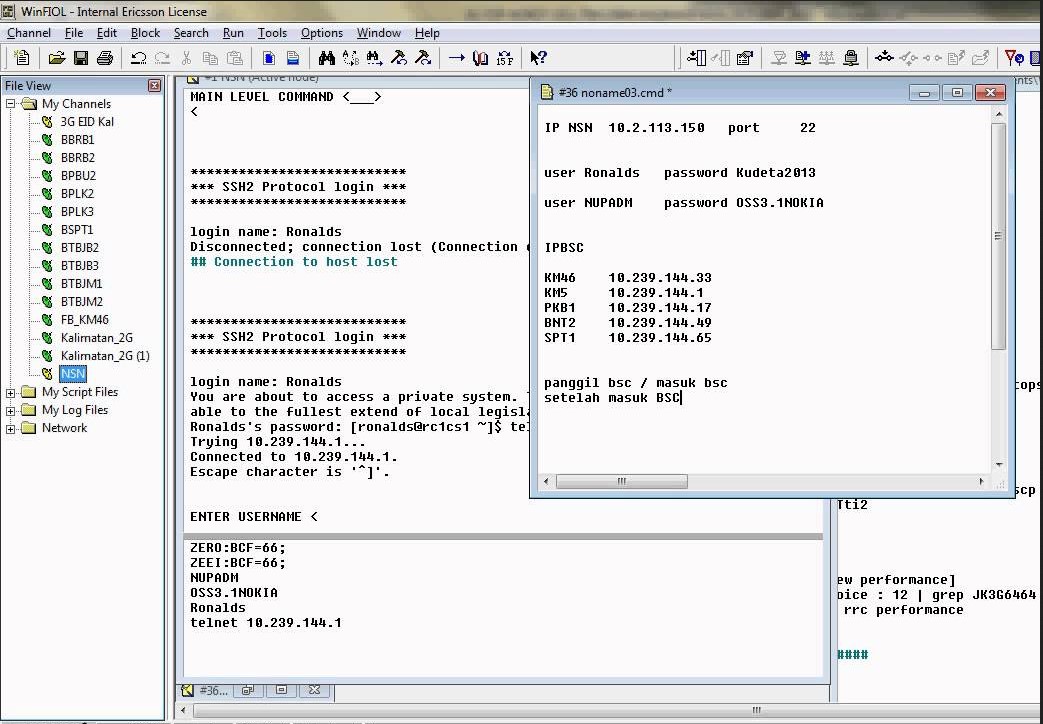Close the File View panel
Viewport: 1043px width, 724px height.
[x=155, y=85]
